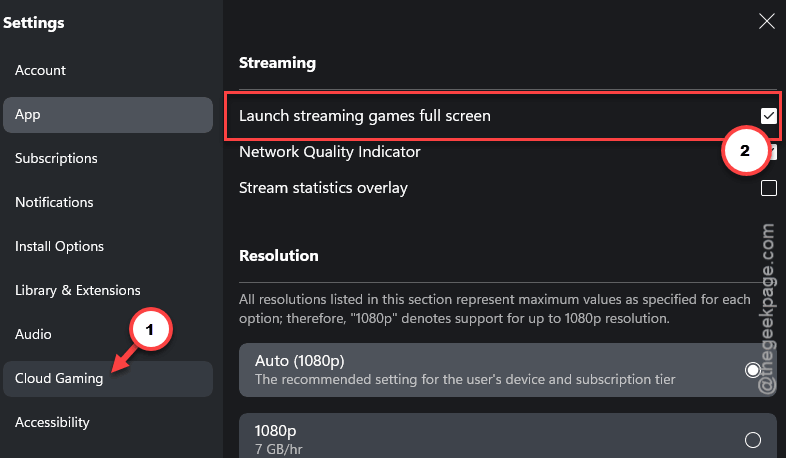Click the Stream statistics overlay label
786x458 pixels.
323,188
